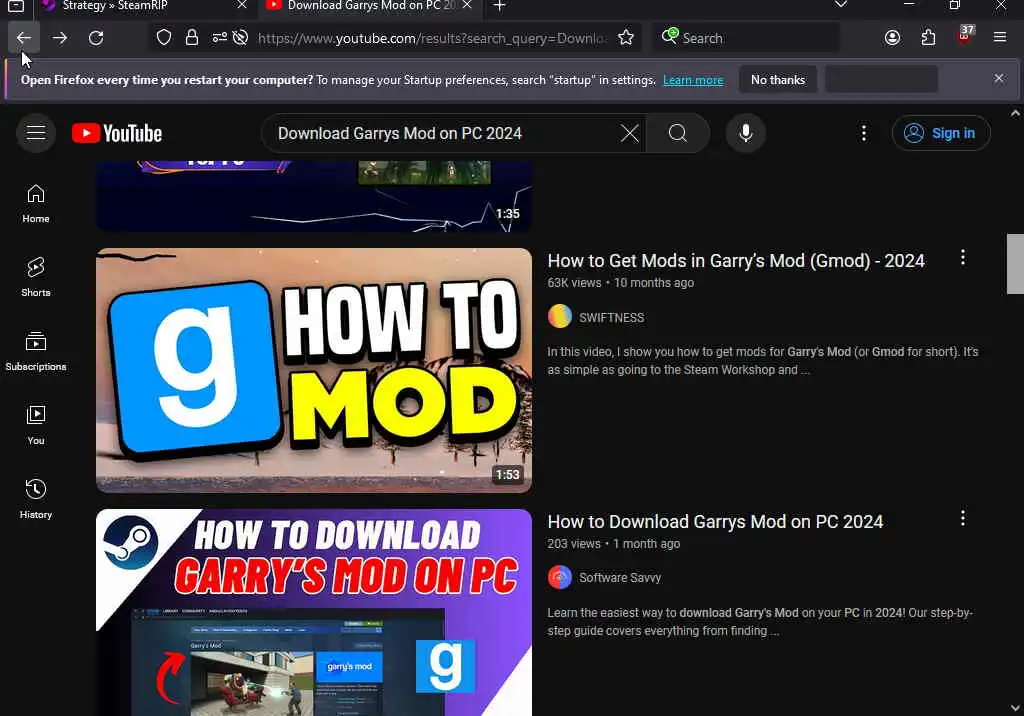This screenshot has height=716, width=1024.
Task: Open History in YouTube sidebar
Action: click(x=36, y=499)
